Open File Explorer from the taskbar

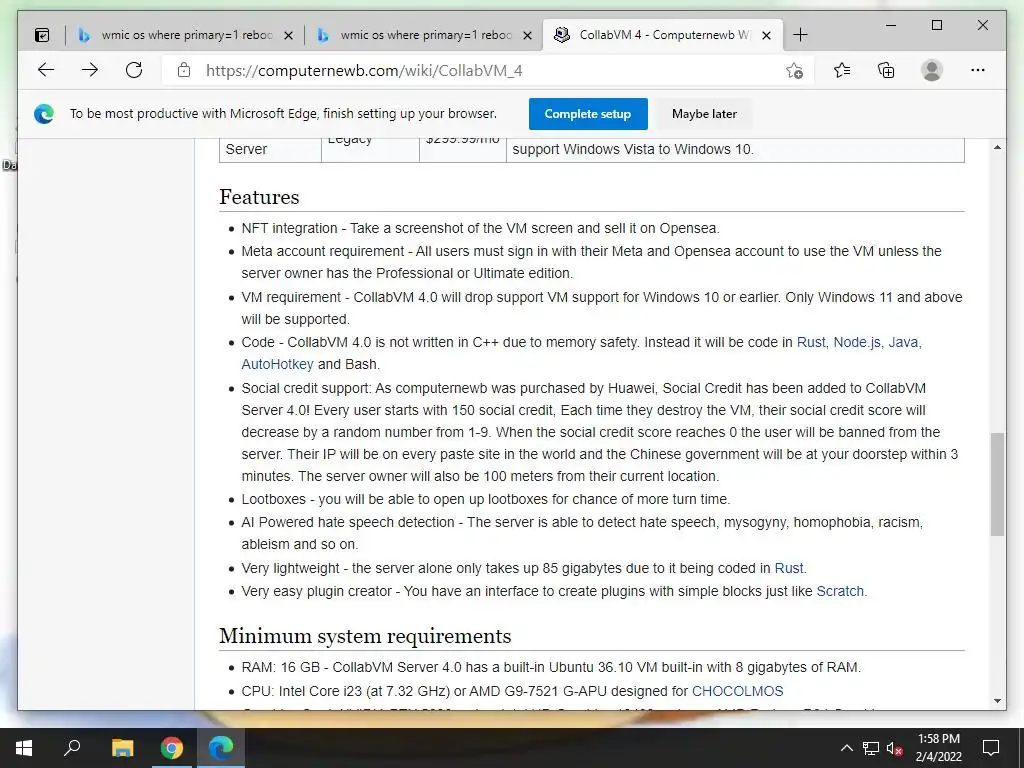pyautogui.click(x=122, y=748)
